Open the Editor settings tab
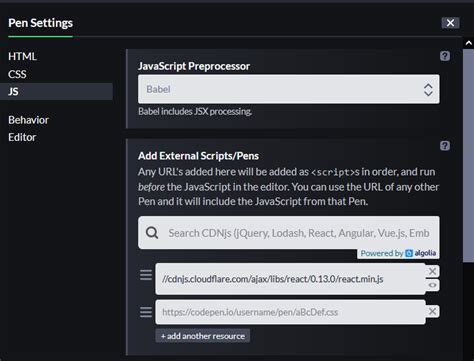This screenshot has height=361, width=474. tap(22, 137)
